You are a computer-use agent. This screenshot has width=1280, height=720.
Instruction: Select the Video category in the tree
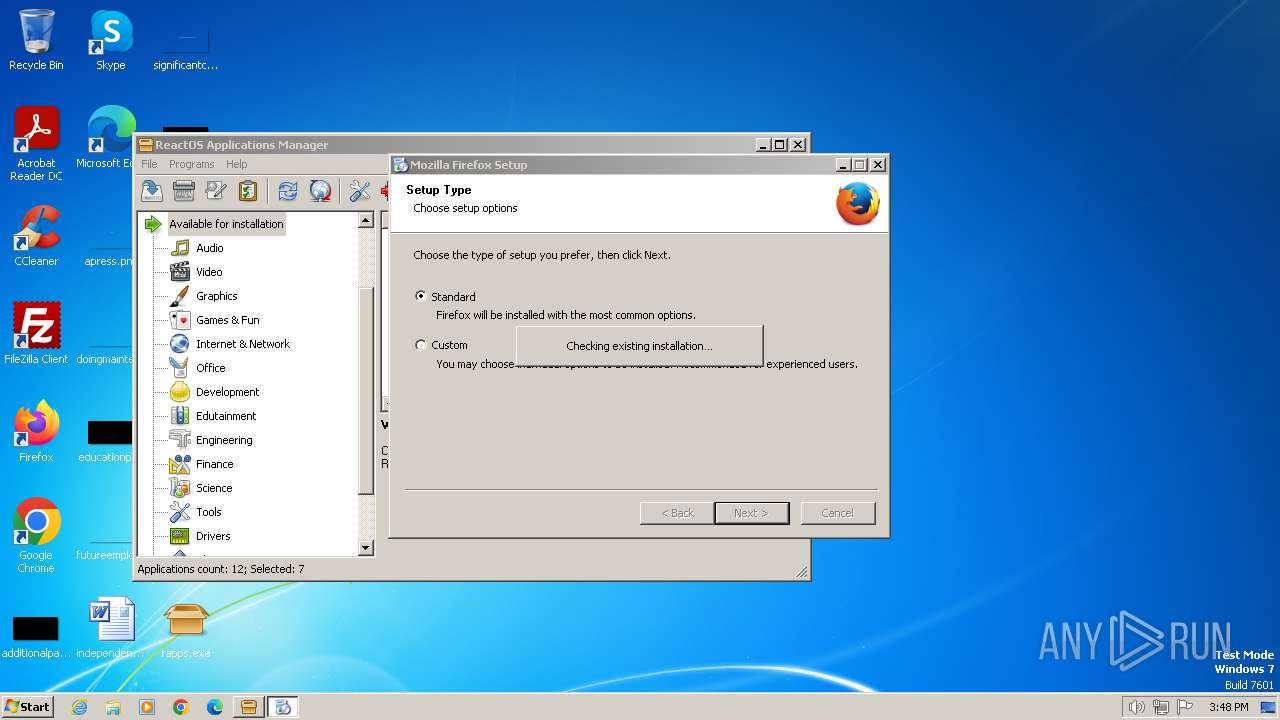[x=209, y=272]
